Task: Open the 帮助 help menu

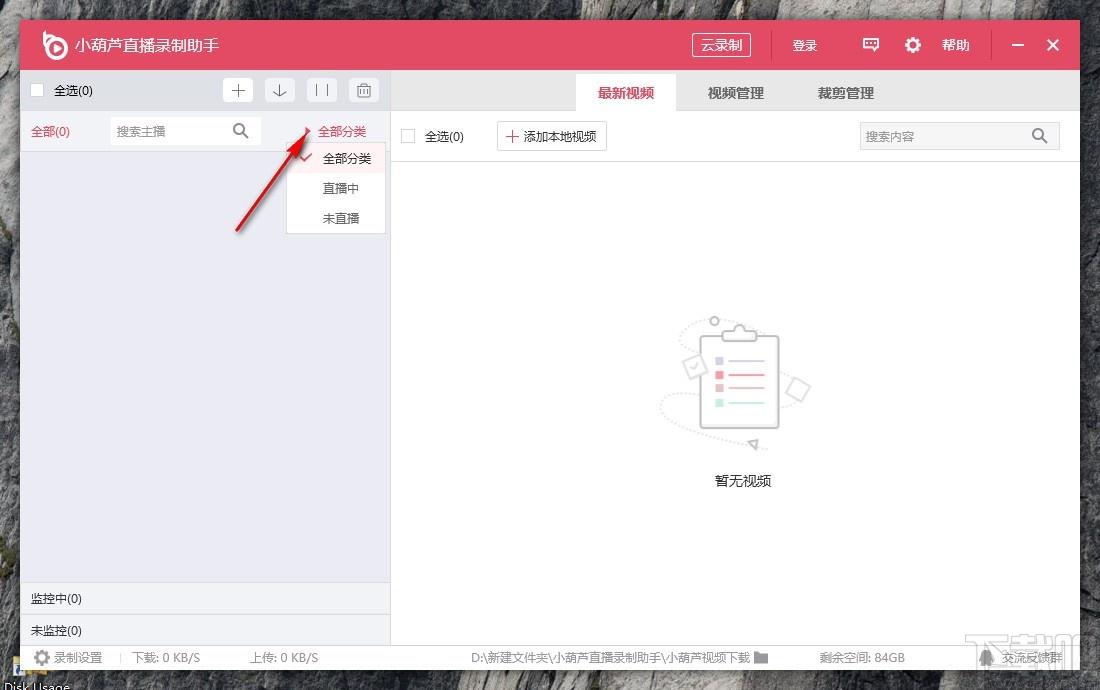Action: pos(955,45)
